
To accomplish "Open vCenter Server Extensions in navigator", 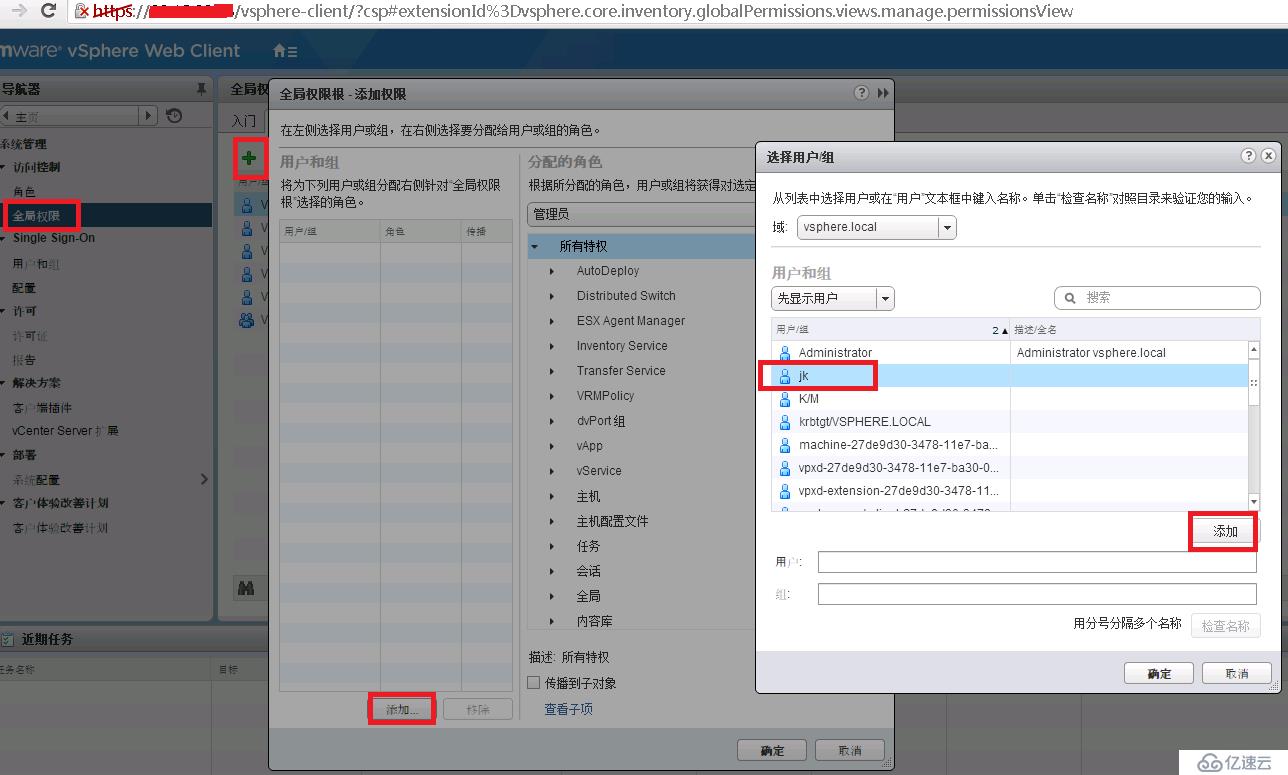I will (65, 431).
